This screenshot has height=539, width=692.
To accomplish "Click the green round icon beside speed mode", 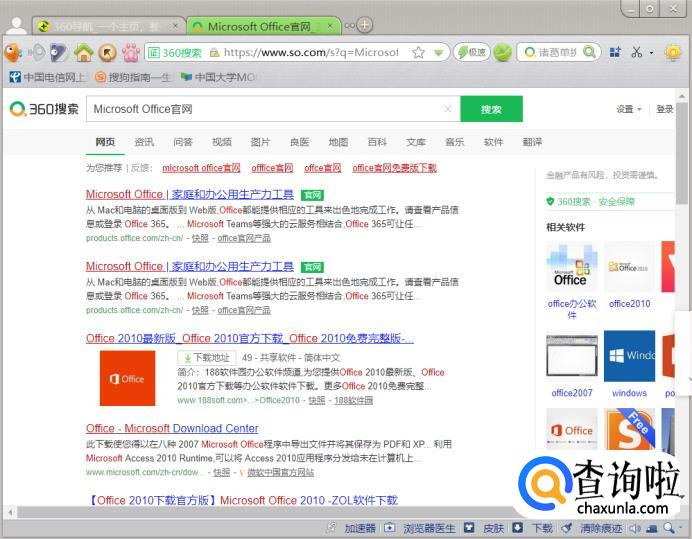I will click(x=502, y=53).
